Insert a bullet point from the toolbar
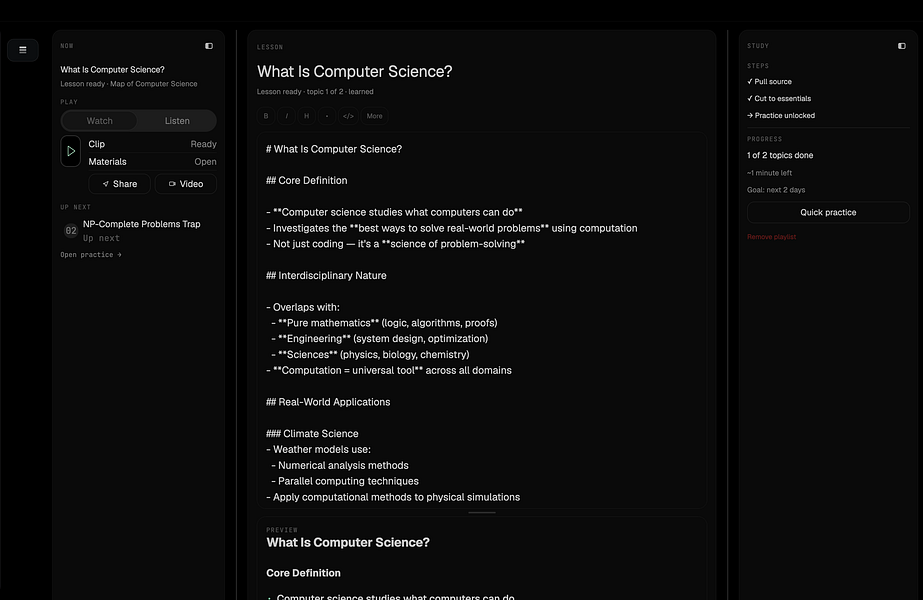Image resolution: width=923 pixels, height=600 pixels. tap(327, 116)
